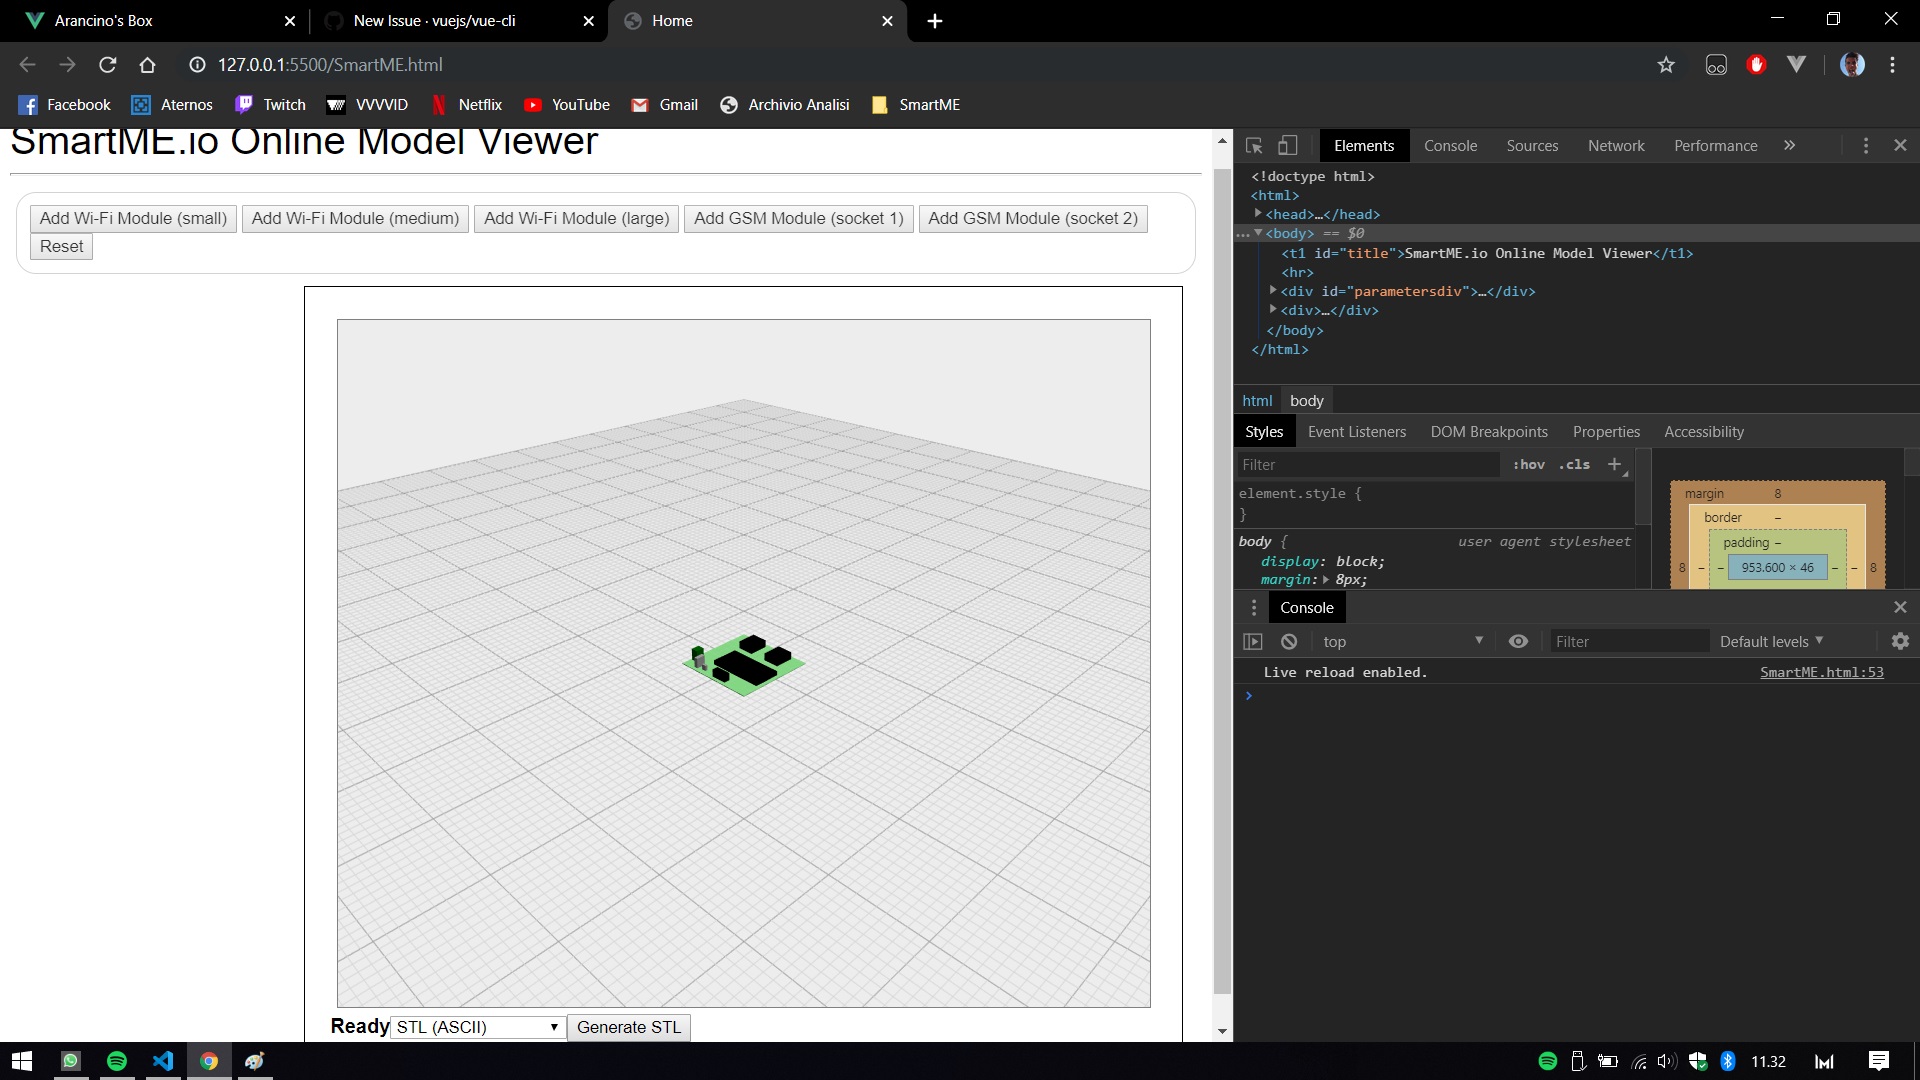Open the Sources tab
This screenshot has height=1080, width=1920.
[1532, 146]
